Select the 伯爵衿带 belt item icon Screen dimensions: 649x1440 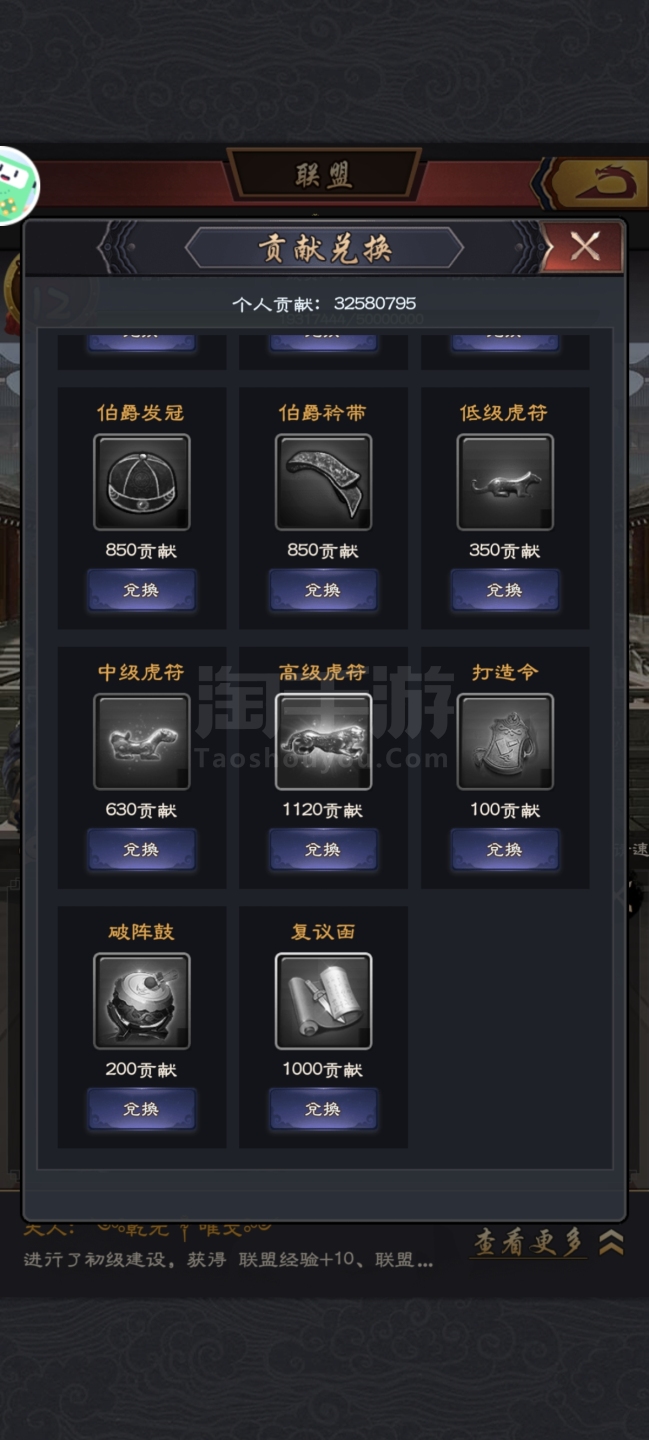click(323, 482)
